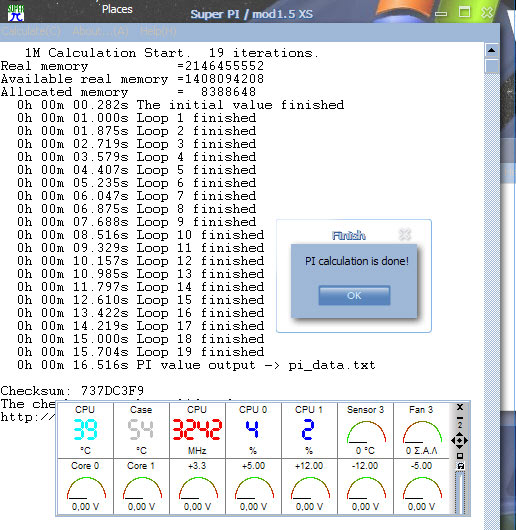Click the vertical slider on monitor panel
Image resolution: width=516 pixels, height=530 pixels.
tap(460, 493)
